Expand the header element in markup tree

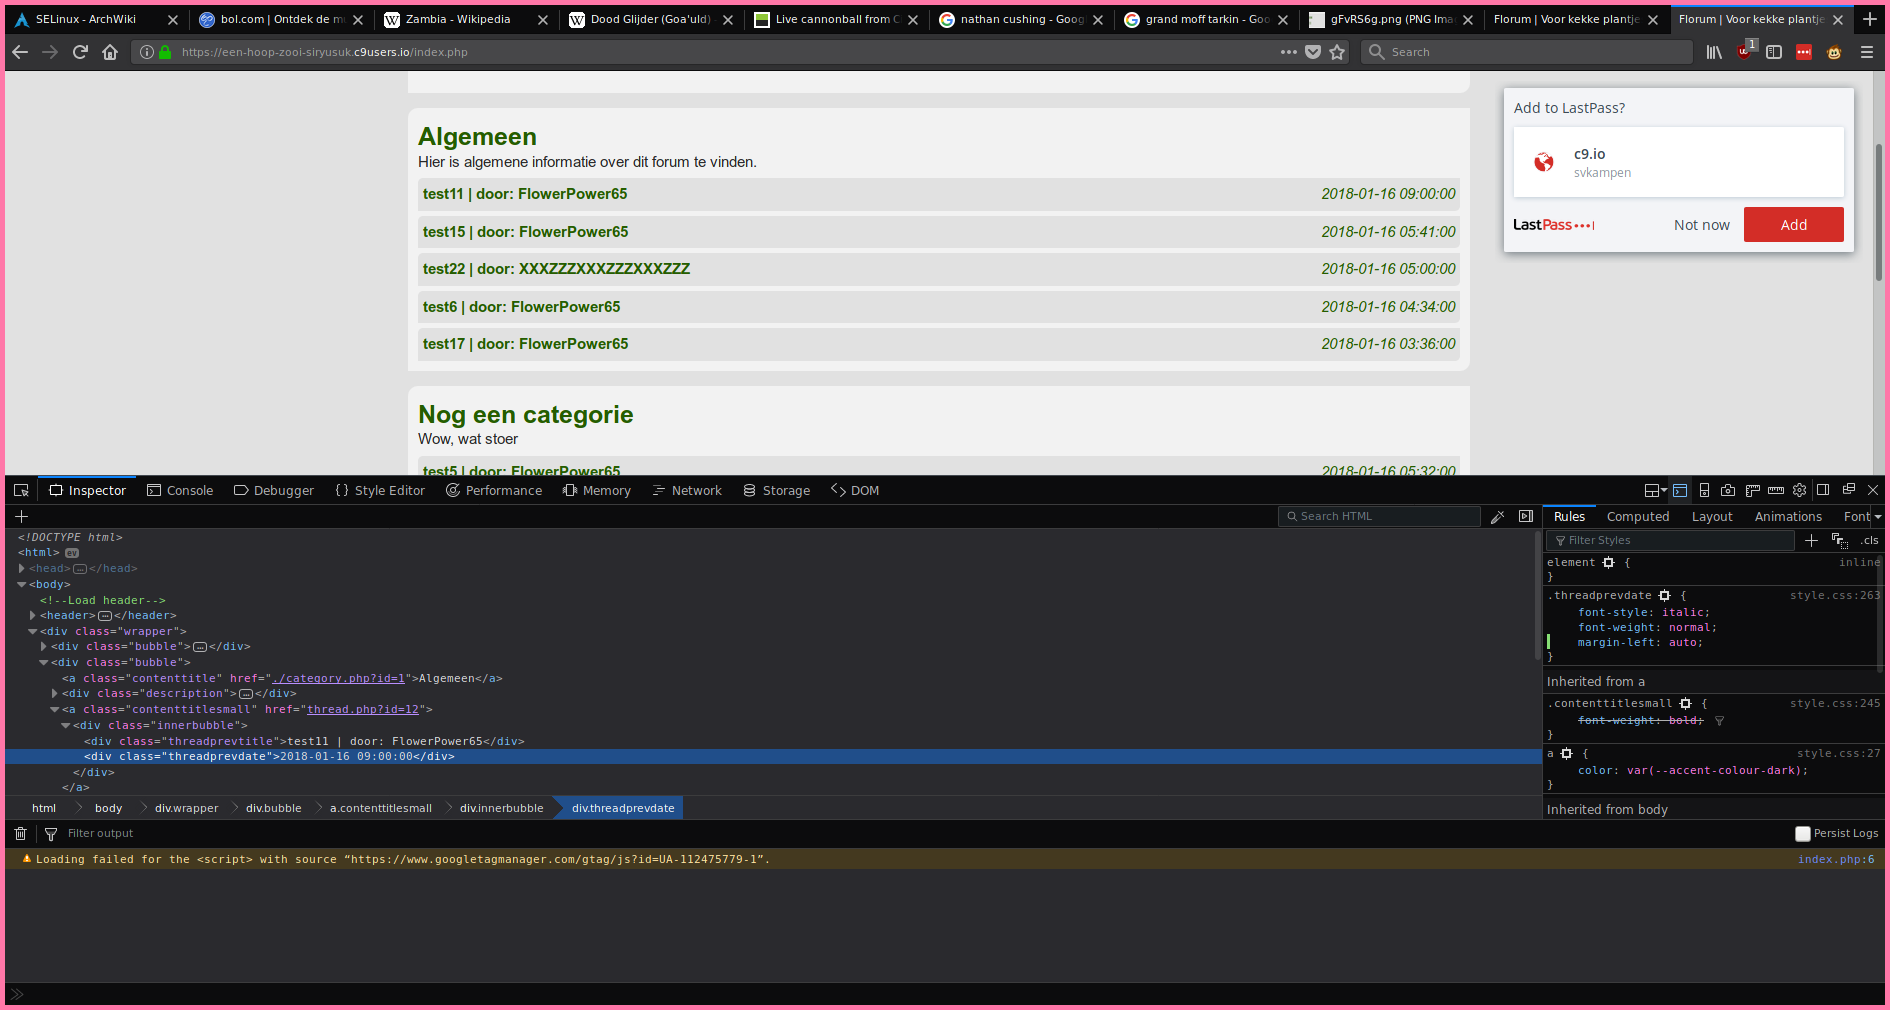tap(33, 616)
